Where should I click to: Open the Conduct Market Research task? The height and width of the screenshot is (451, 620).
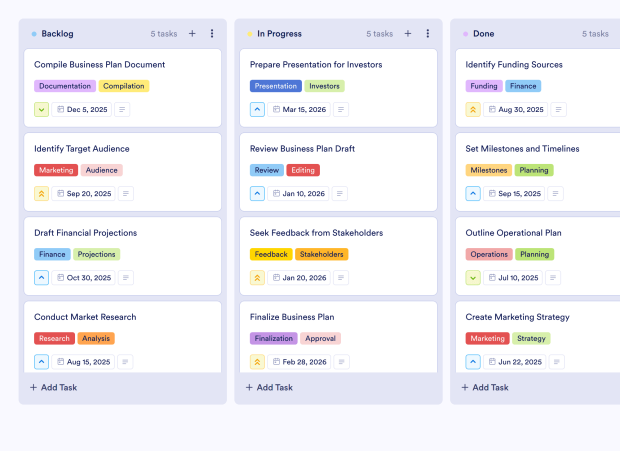(85, 317)
